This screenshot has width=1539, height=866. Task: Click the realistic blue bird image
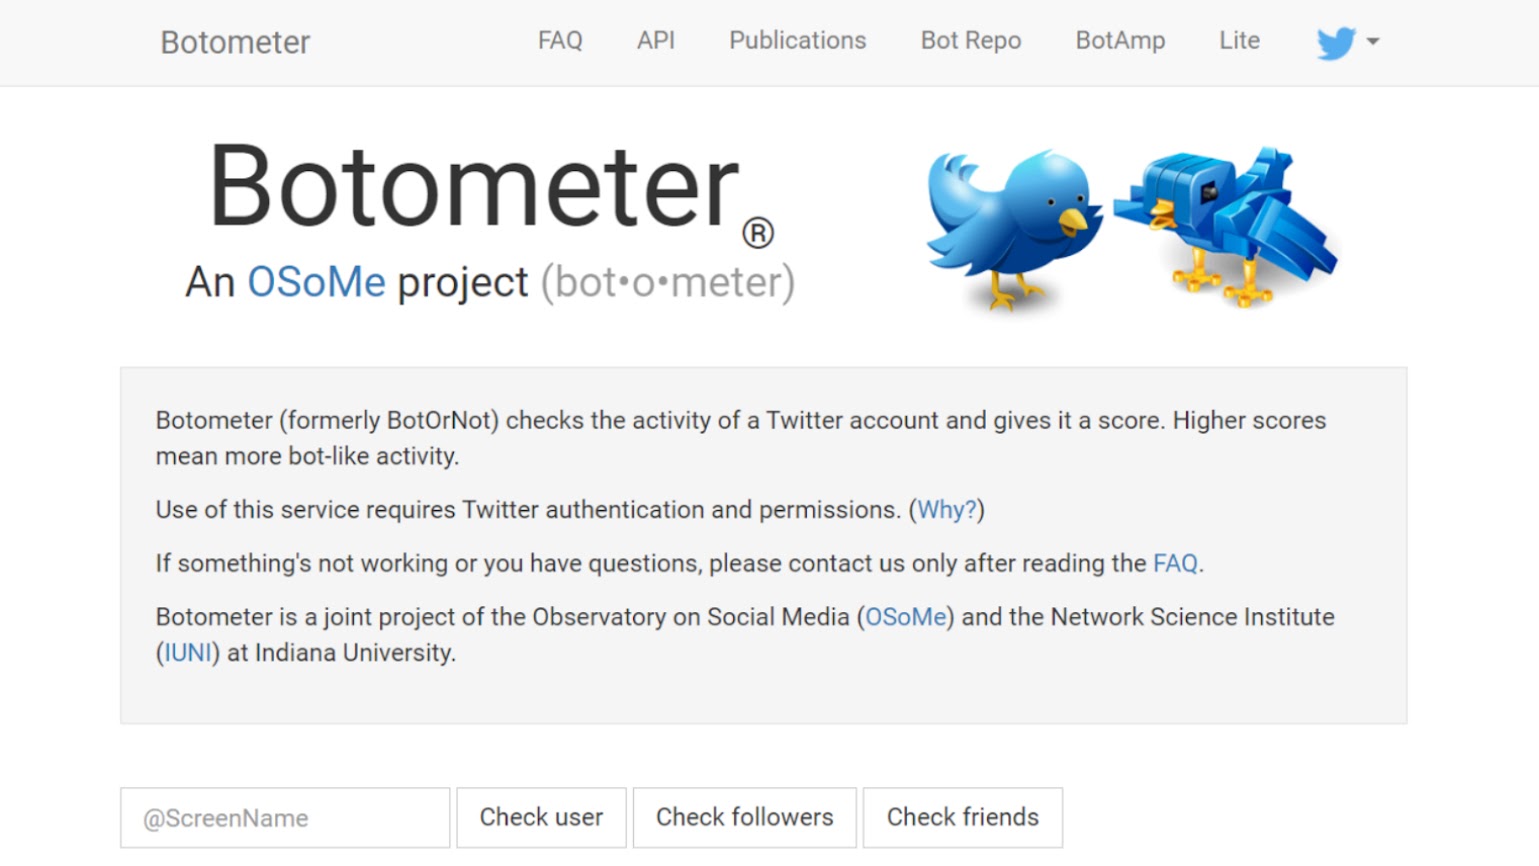click(1013, 229)
